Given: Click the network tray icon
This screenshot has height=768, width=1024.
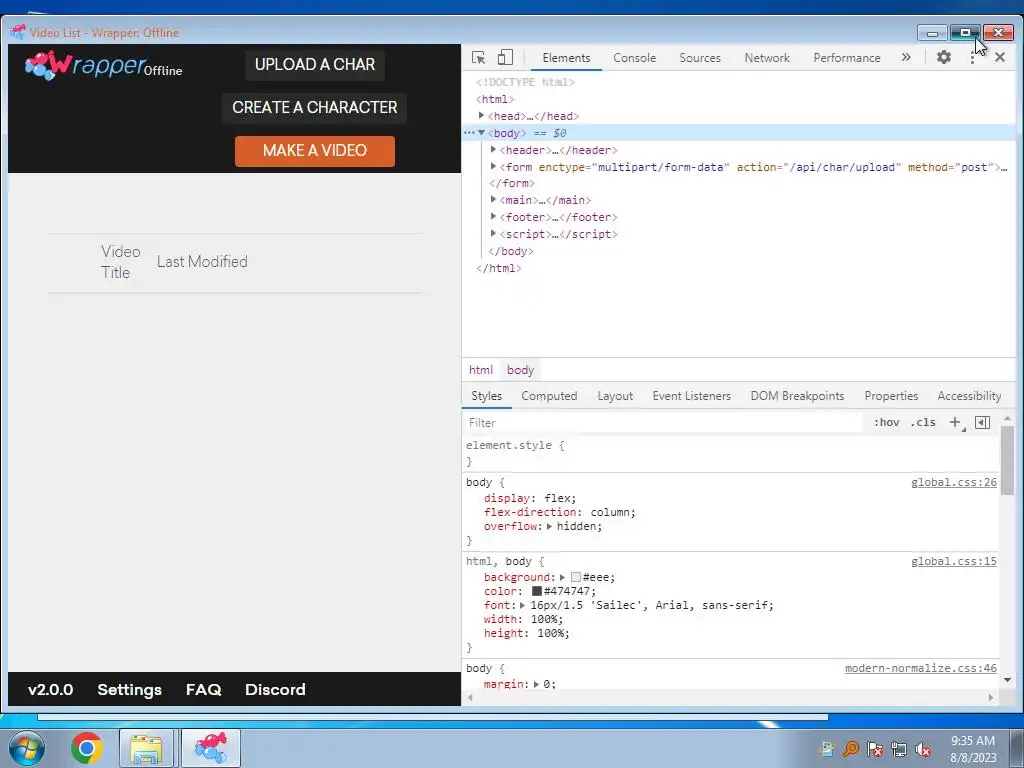Looking at the screenshot, I should coord(899,749).
